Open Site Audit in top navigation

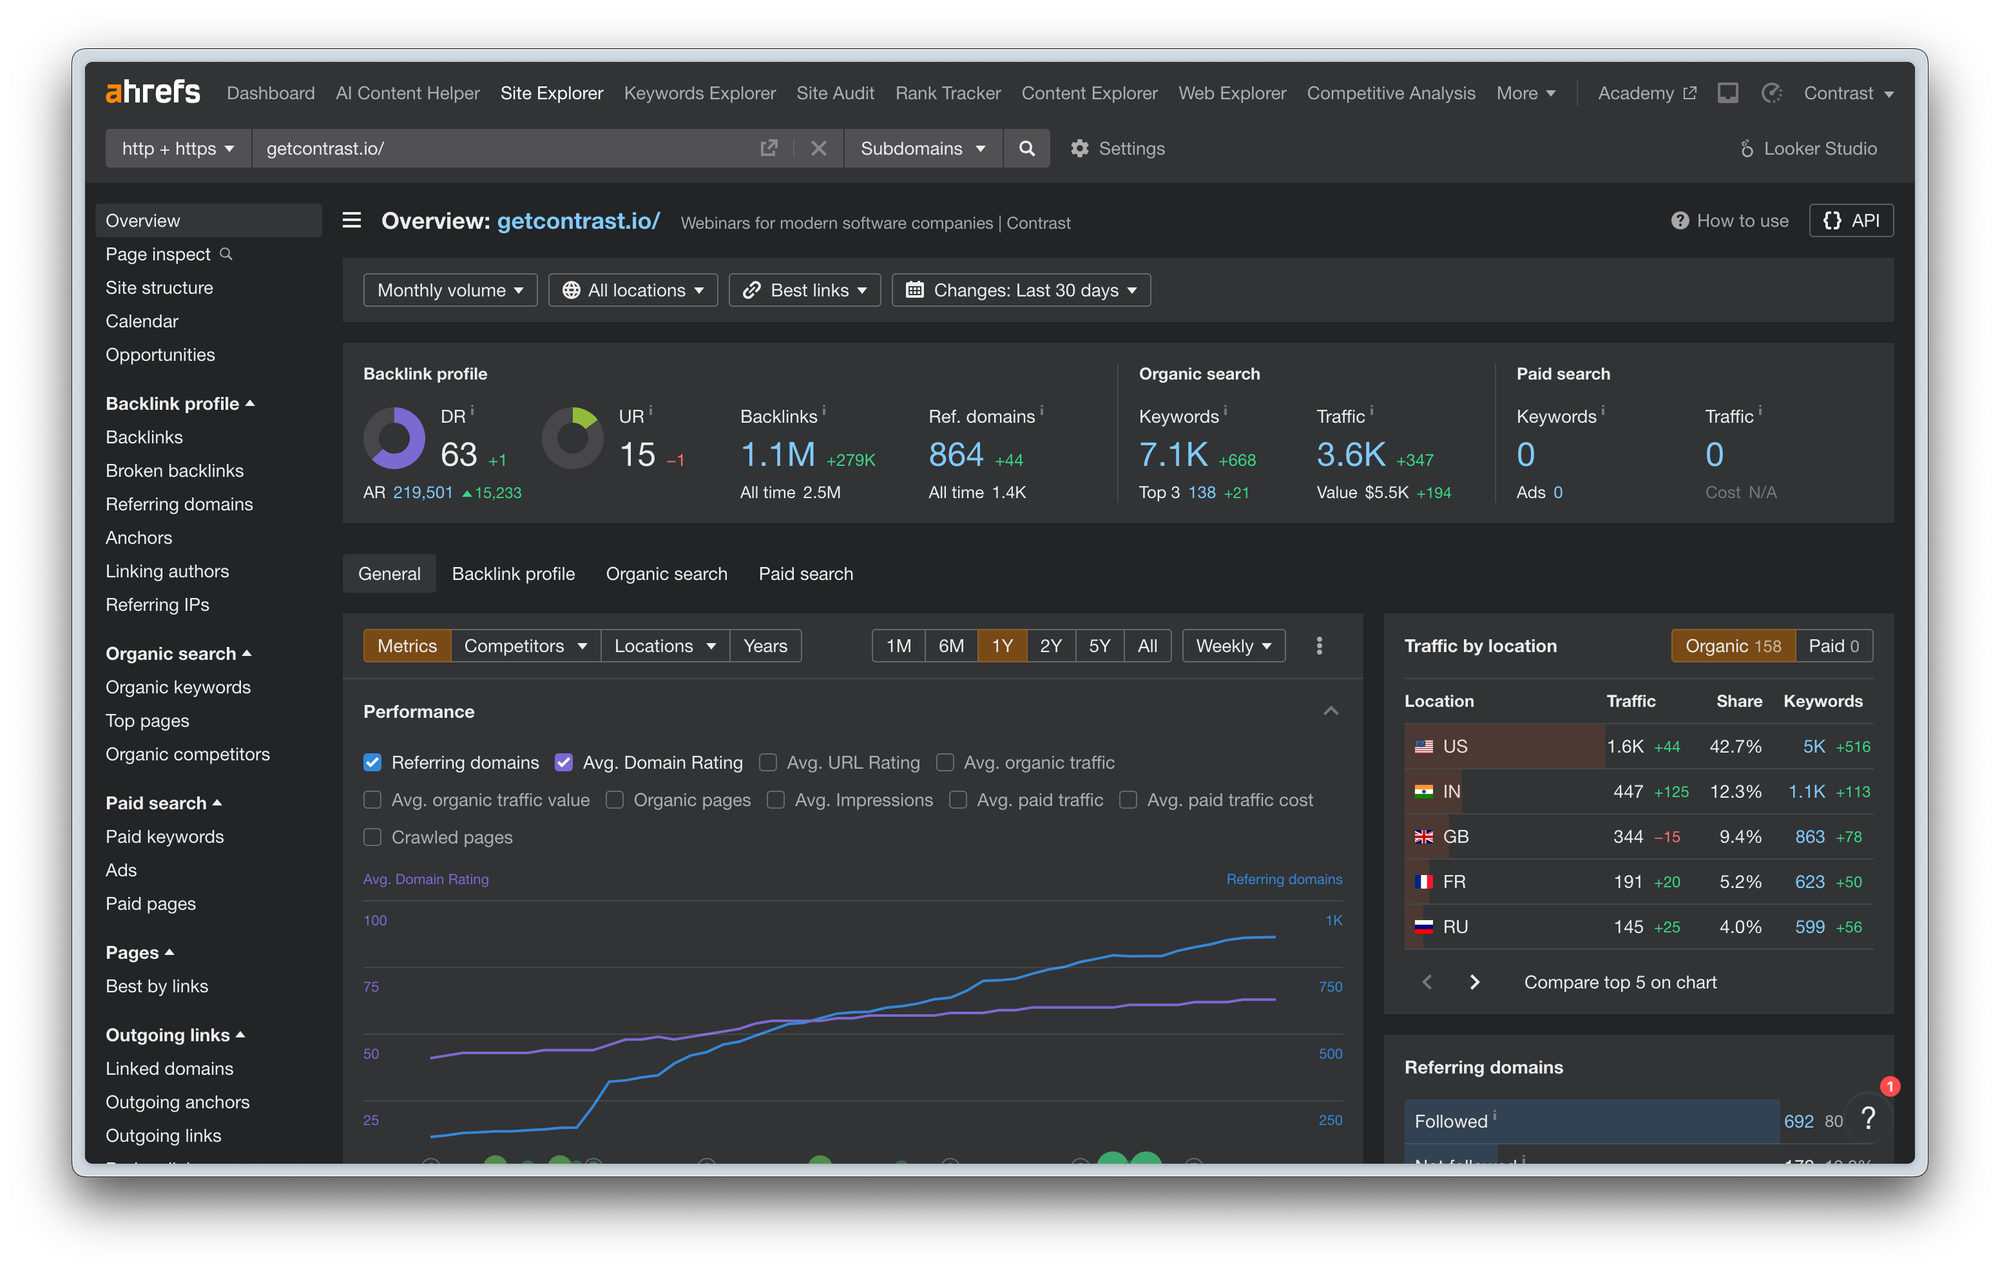835,93
